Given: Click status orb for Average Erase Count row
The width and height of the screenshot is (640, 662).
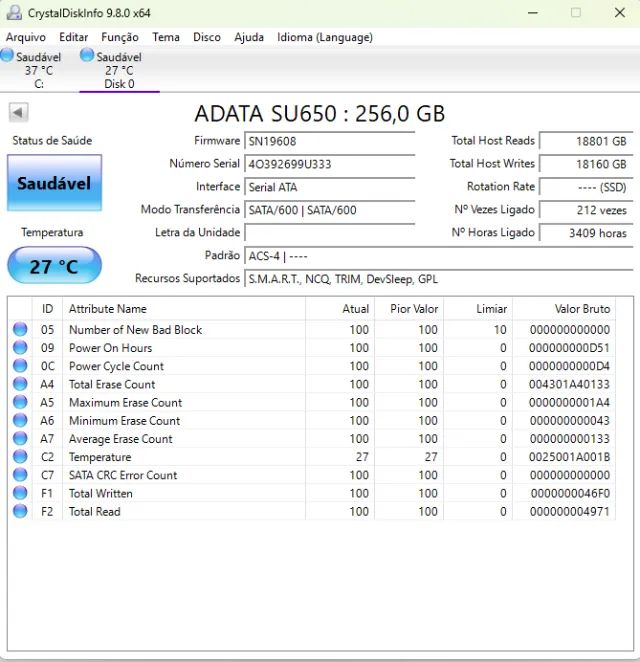Looking at the screenshot, I should (20, 438).
